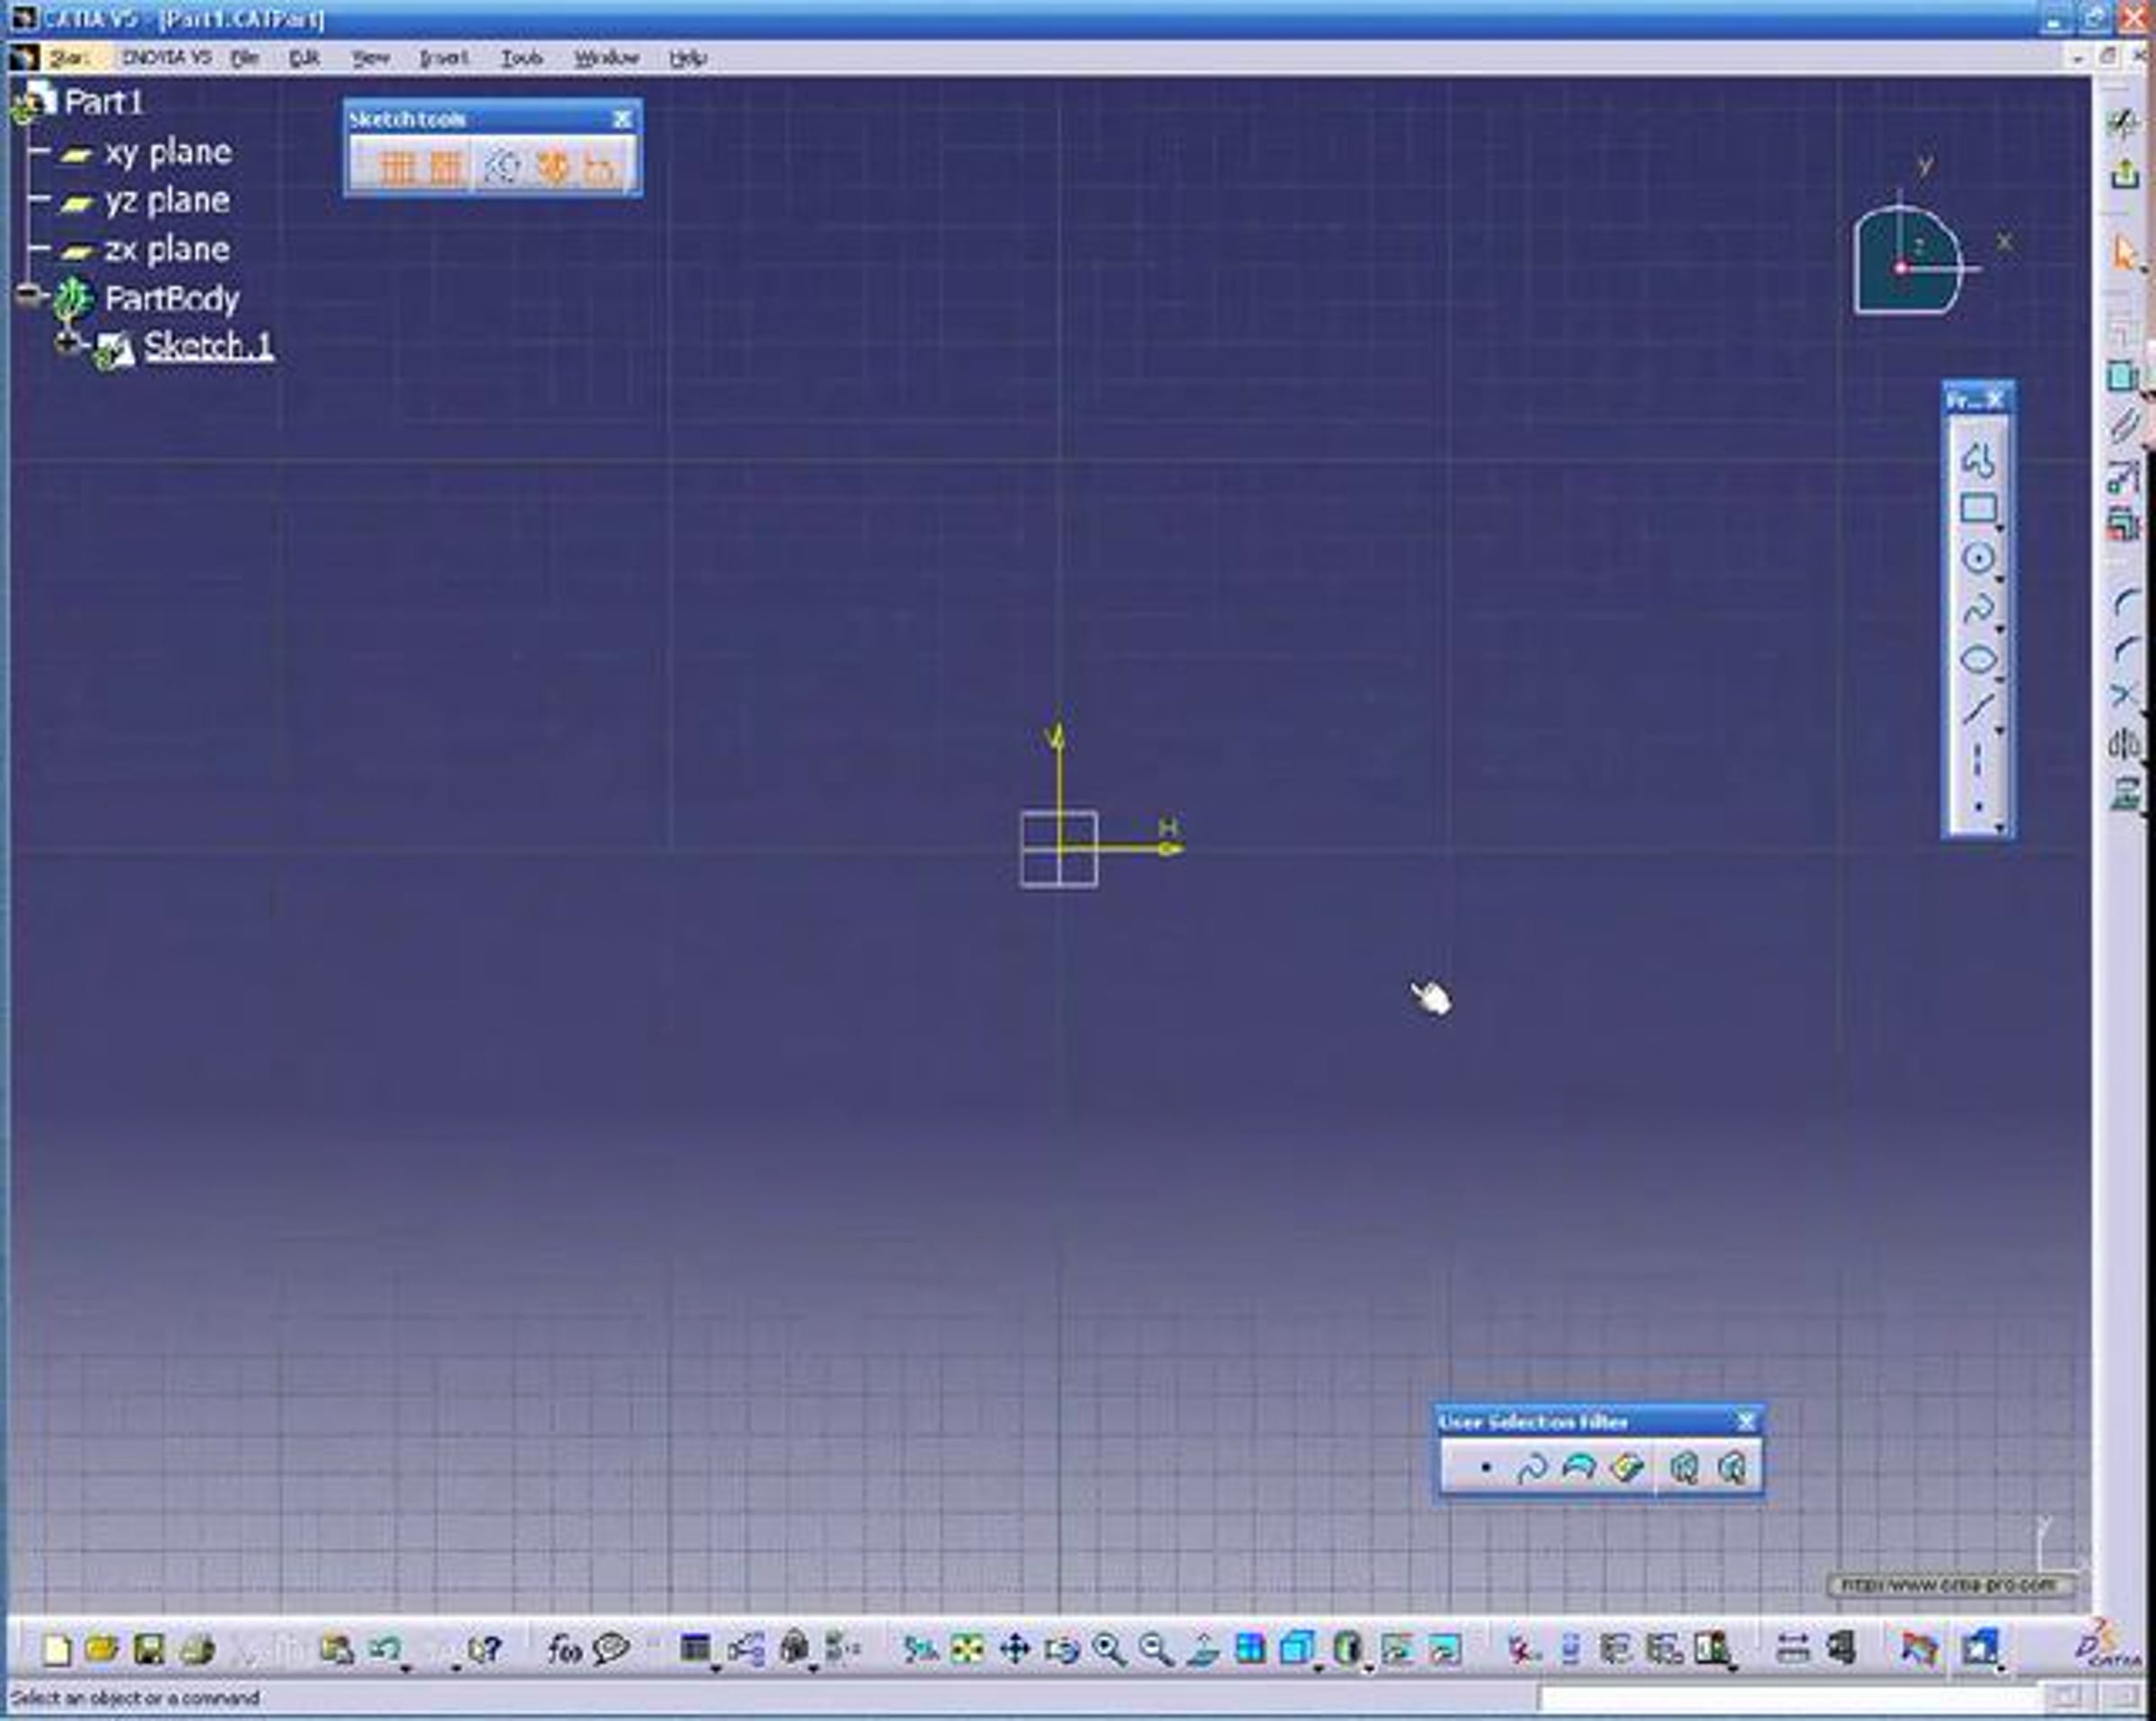Screen dimensions: 2156x1721
Task: Click the compass at top right
Action: pyautogui.click(x=1907, y=262)
